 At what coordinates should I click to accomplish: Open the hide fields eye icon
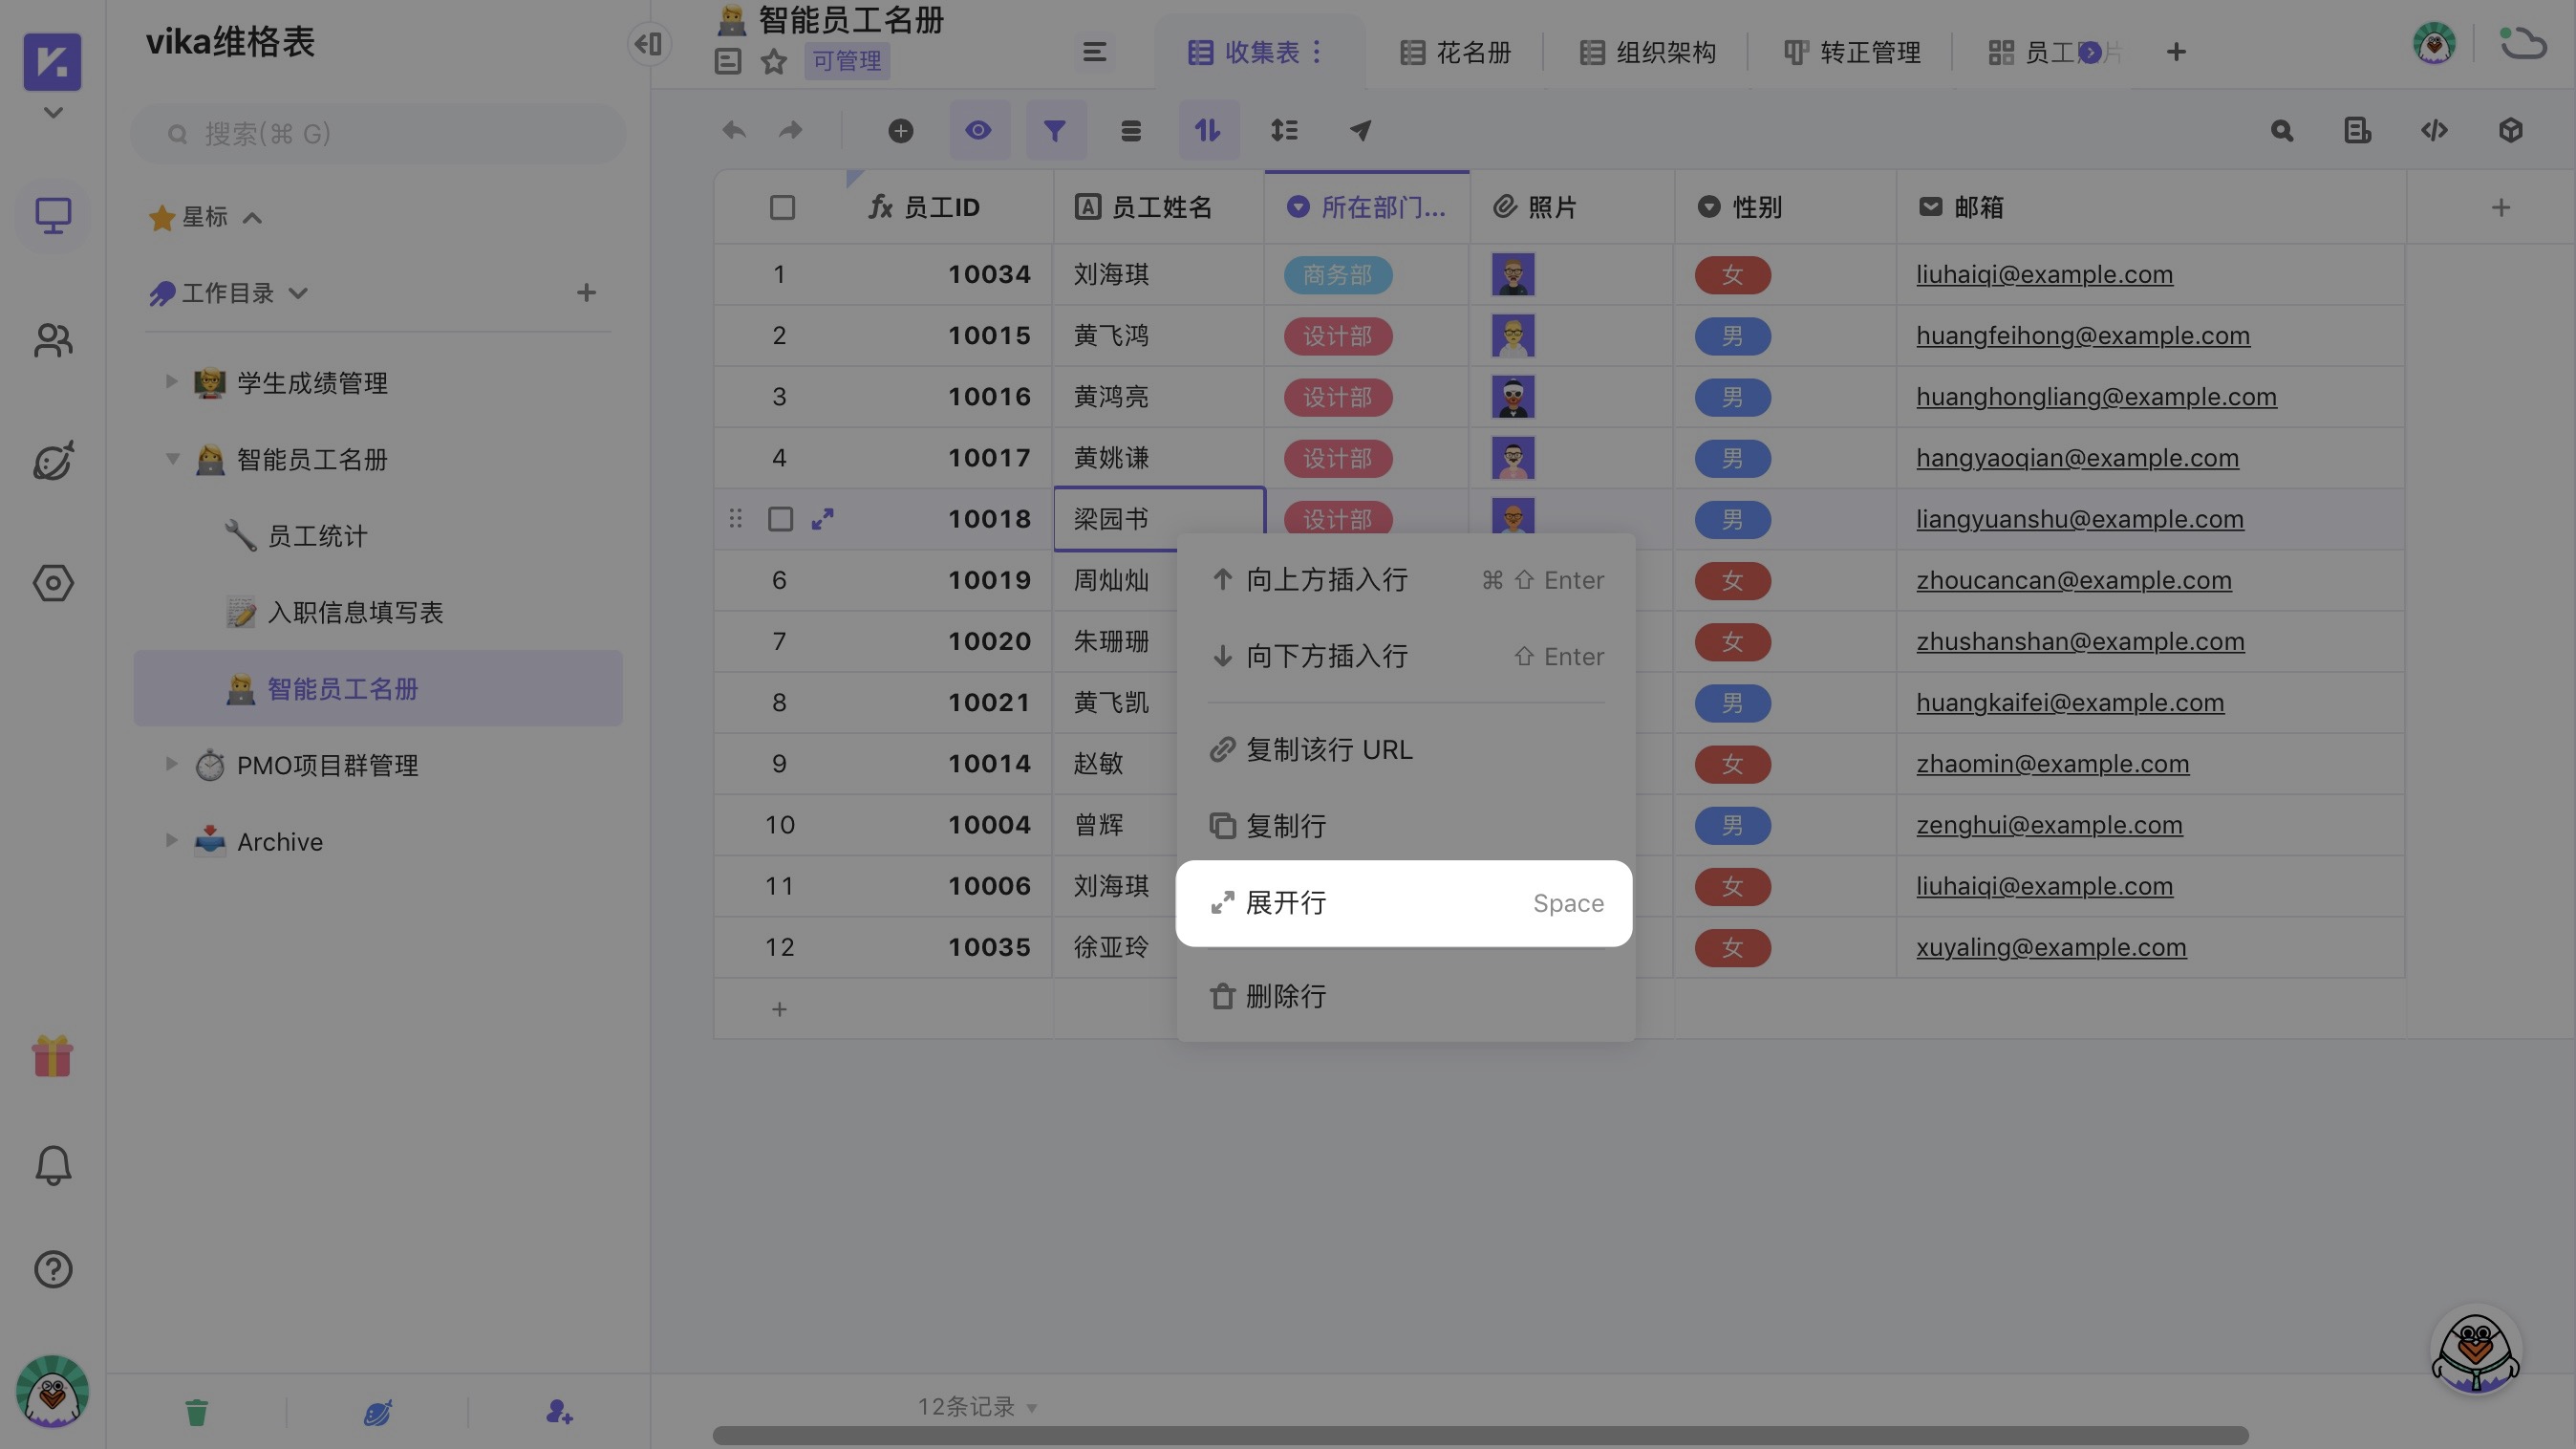coord(977,130)
